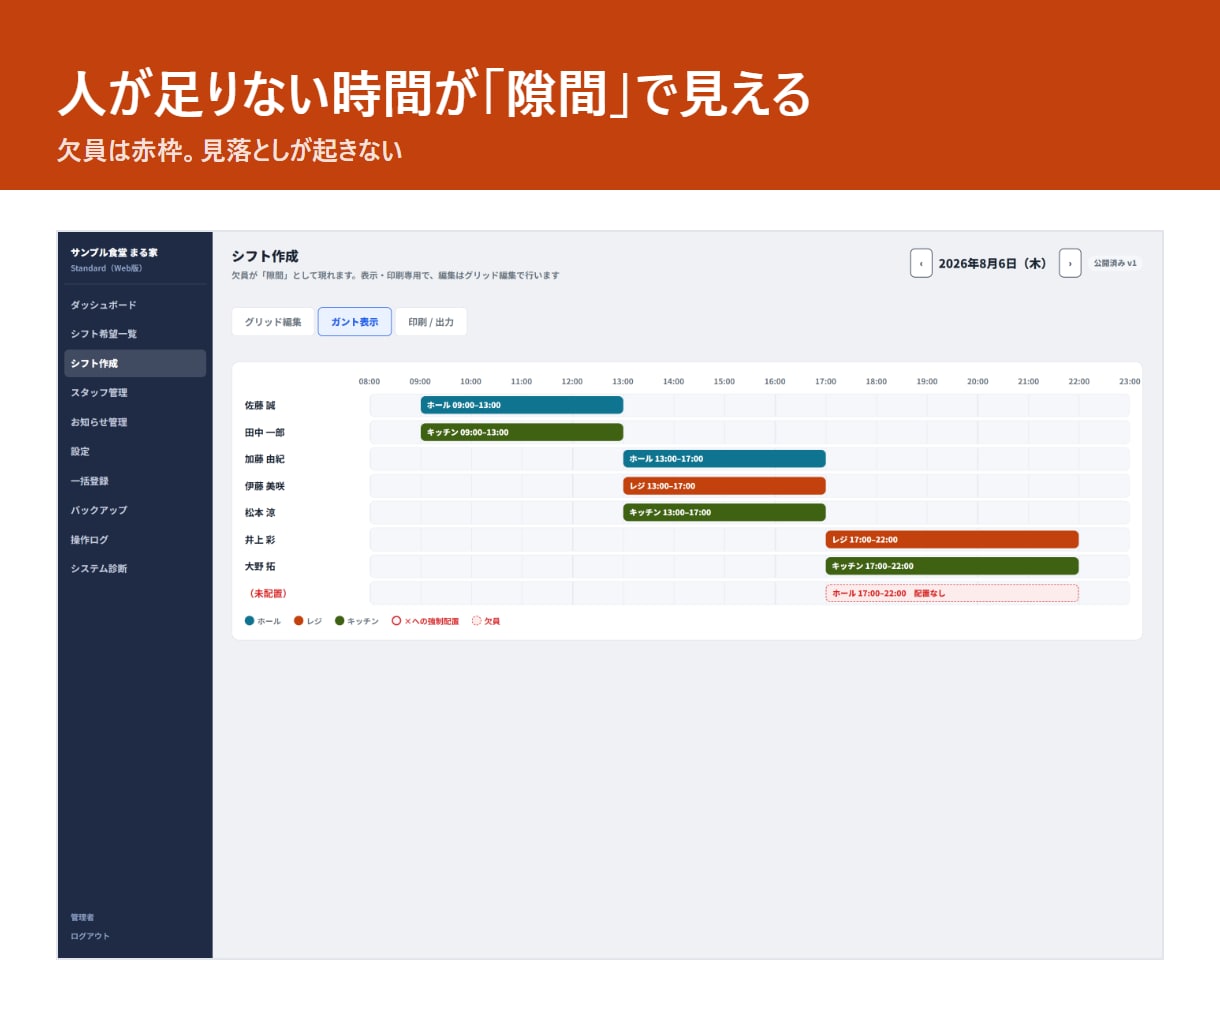The image size is (1220, 1016).
Task: Open スタッフ管理 in the sidebar
Action: 135,393
